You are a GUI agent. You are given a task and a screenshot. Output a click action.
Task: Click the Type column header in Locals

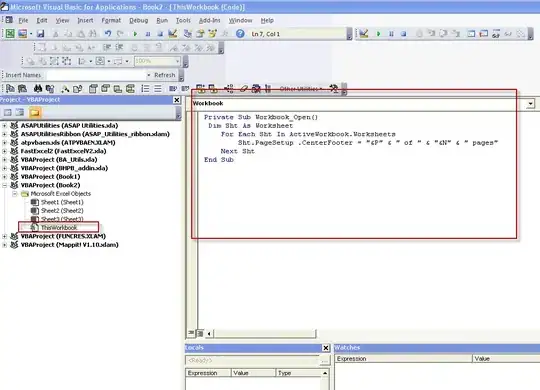299,373
